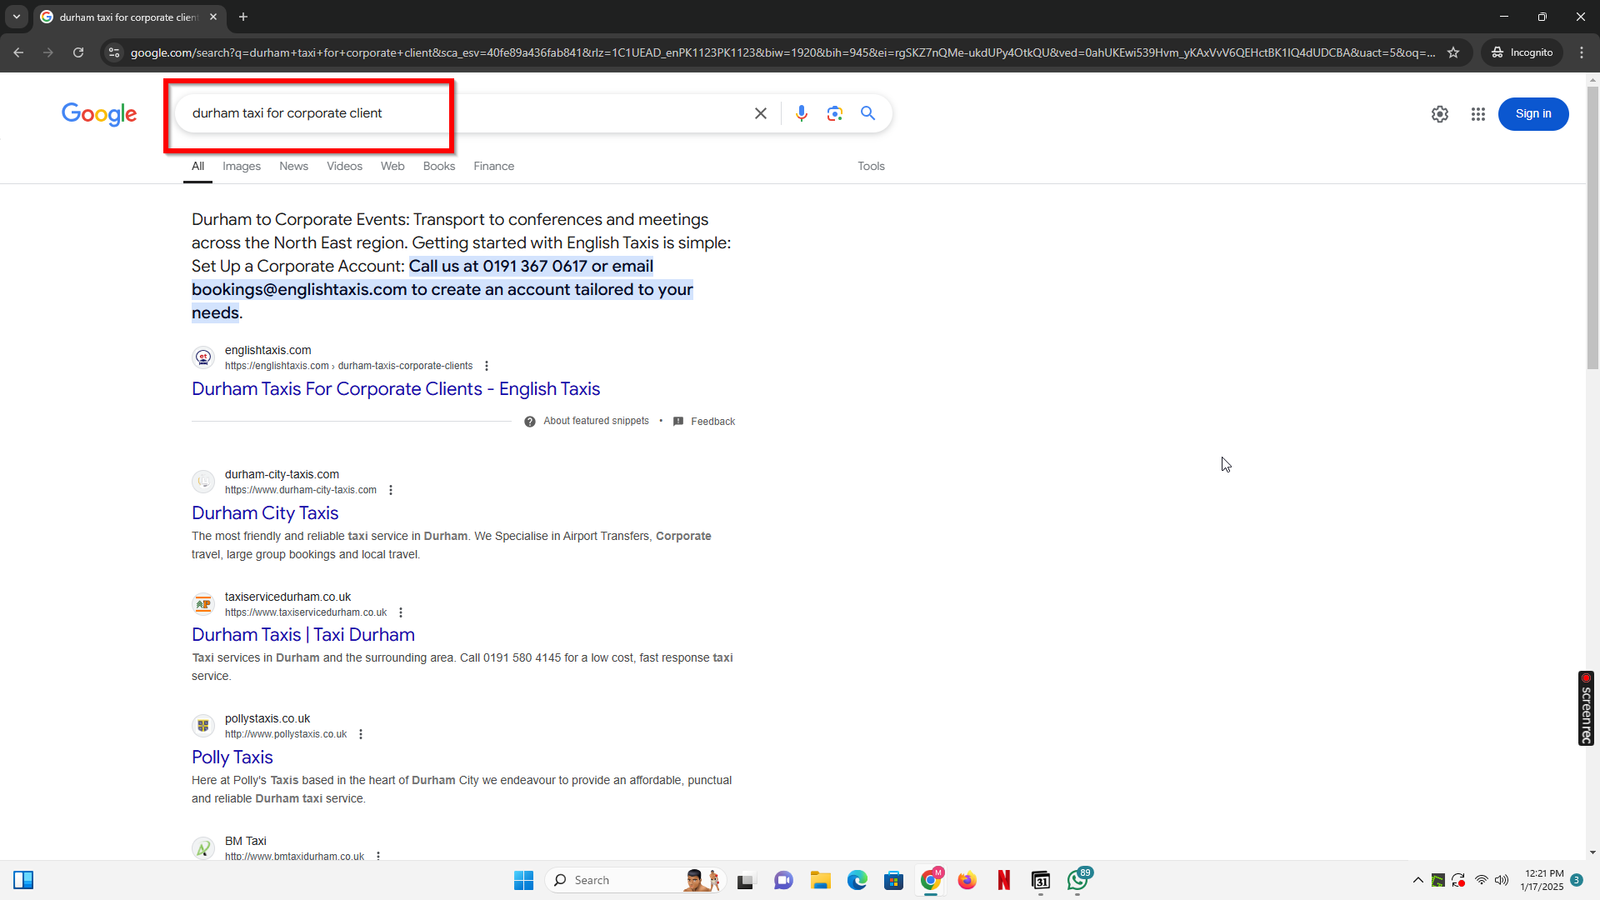Start voice search with microphone icon

click(801, 114)
